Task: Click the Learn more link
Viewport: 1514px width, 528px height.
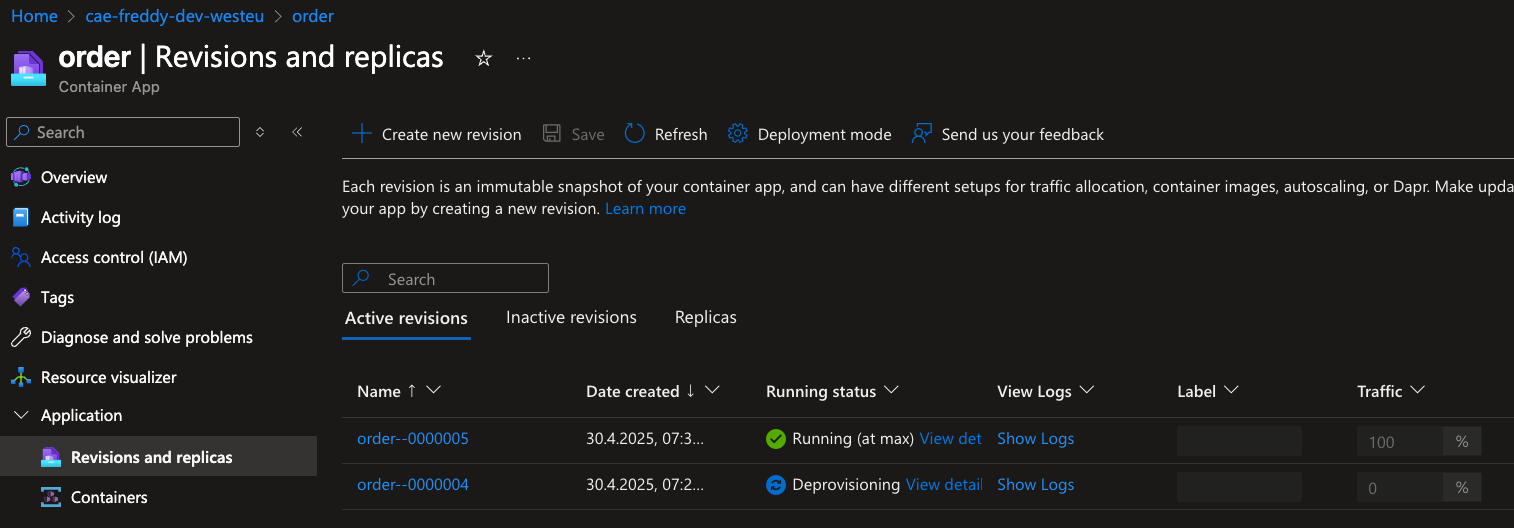Action: point(645,209)
